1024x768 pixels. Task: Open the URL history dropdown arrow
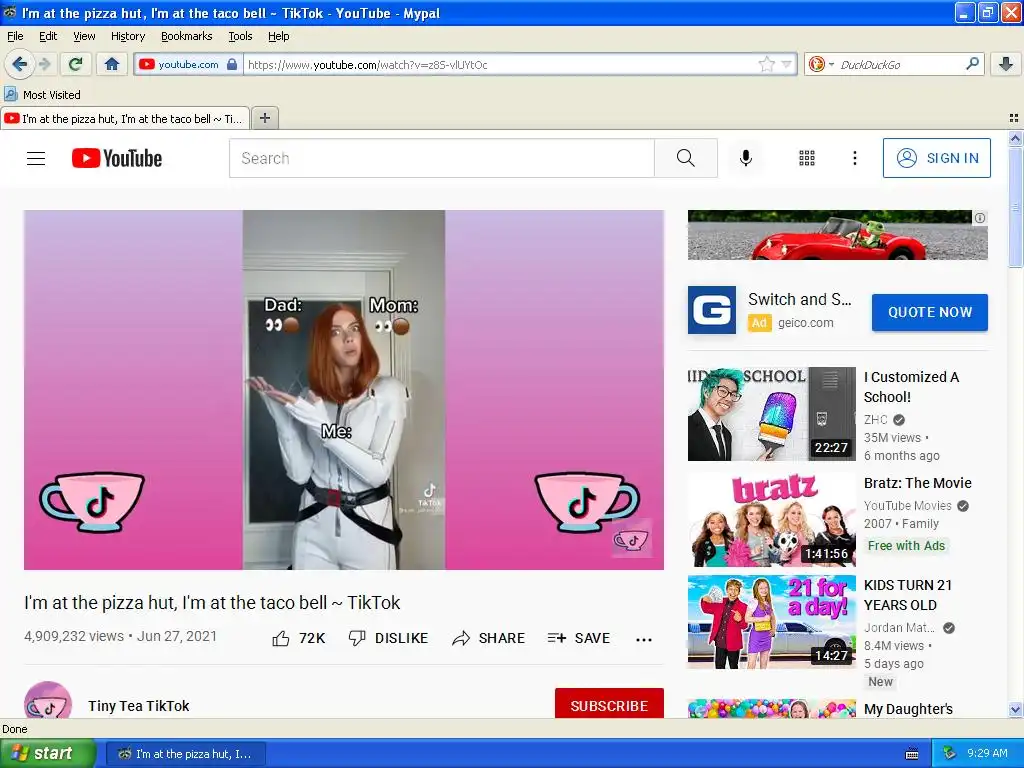pyautogui.click(x=786, y=64)
